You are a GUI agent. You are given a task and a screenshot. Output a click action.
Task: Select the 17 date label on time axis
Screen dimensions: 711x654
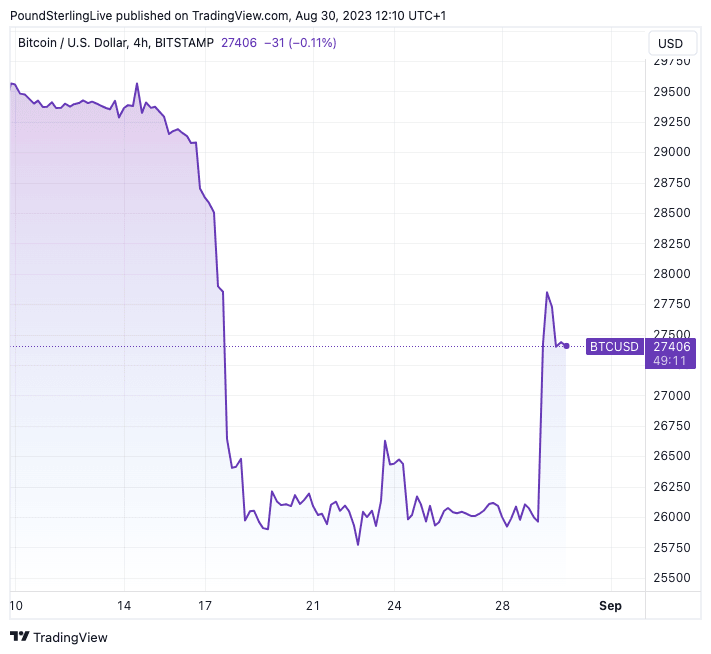point(205,606)
